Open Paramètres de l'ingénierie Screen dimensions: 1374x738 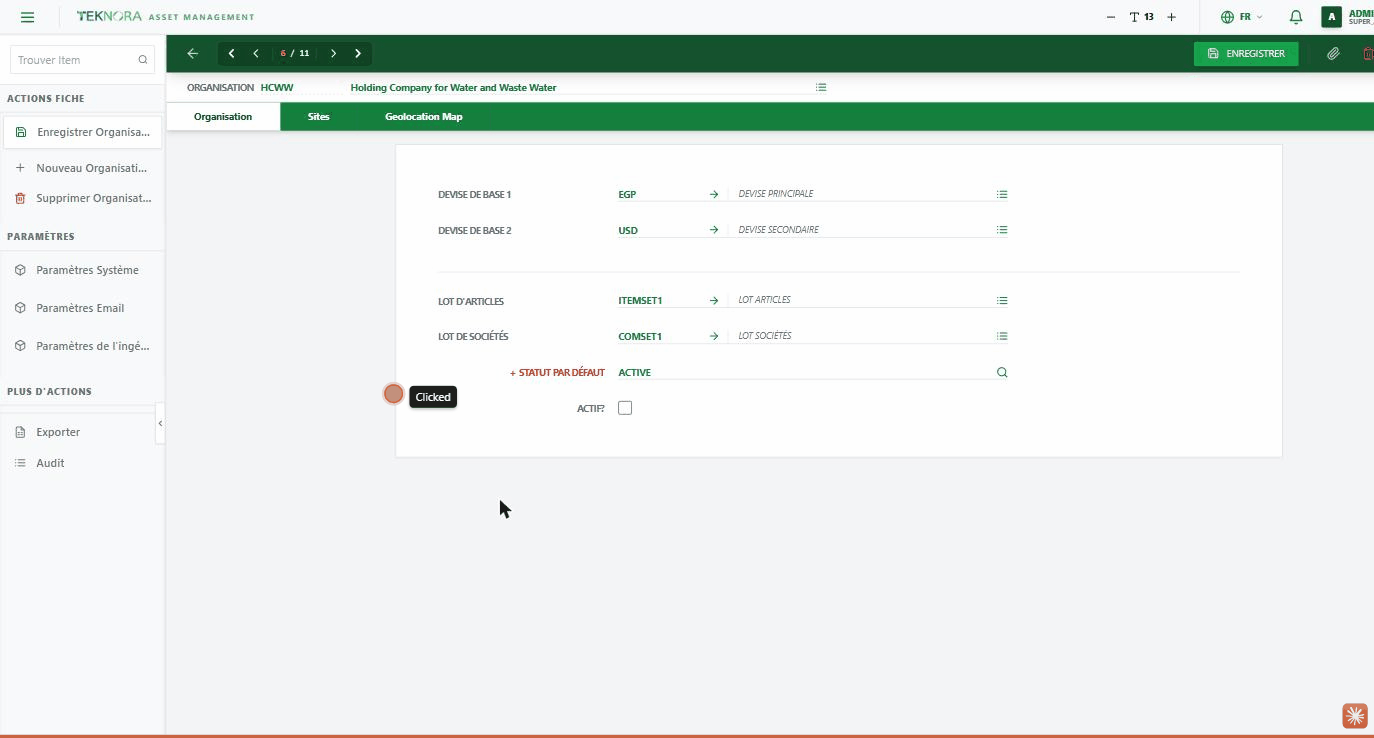click(82, 346)
